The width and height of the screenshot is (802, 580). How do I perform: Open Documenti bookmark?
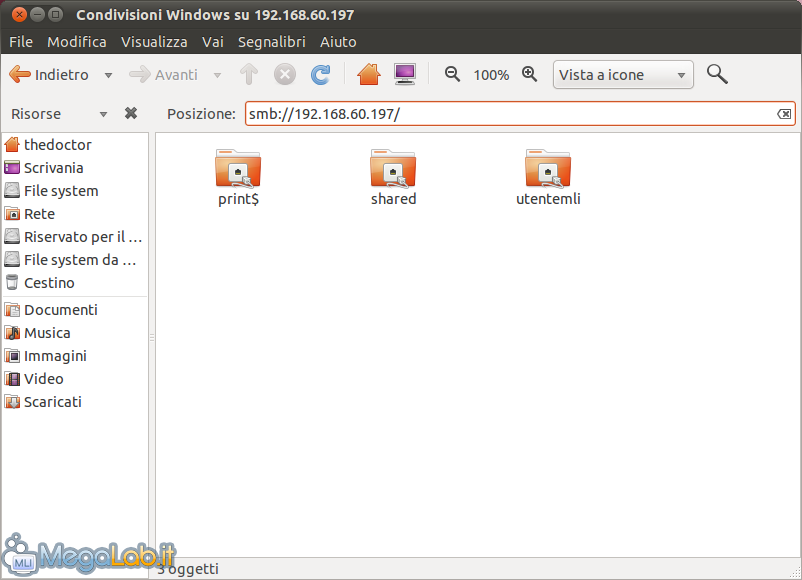coord(75,310)
